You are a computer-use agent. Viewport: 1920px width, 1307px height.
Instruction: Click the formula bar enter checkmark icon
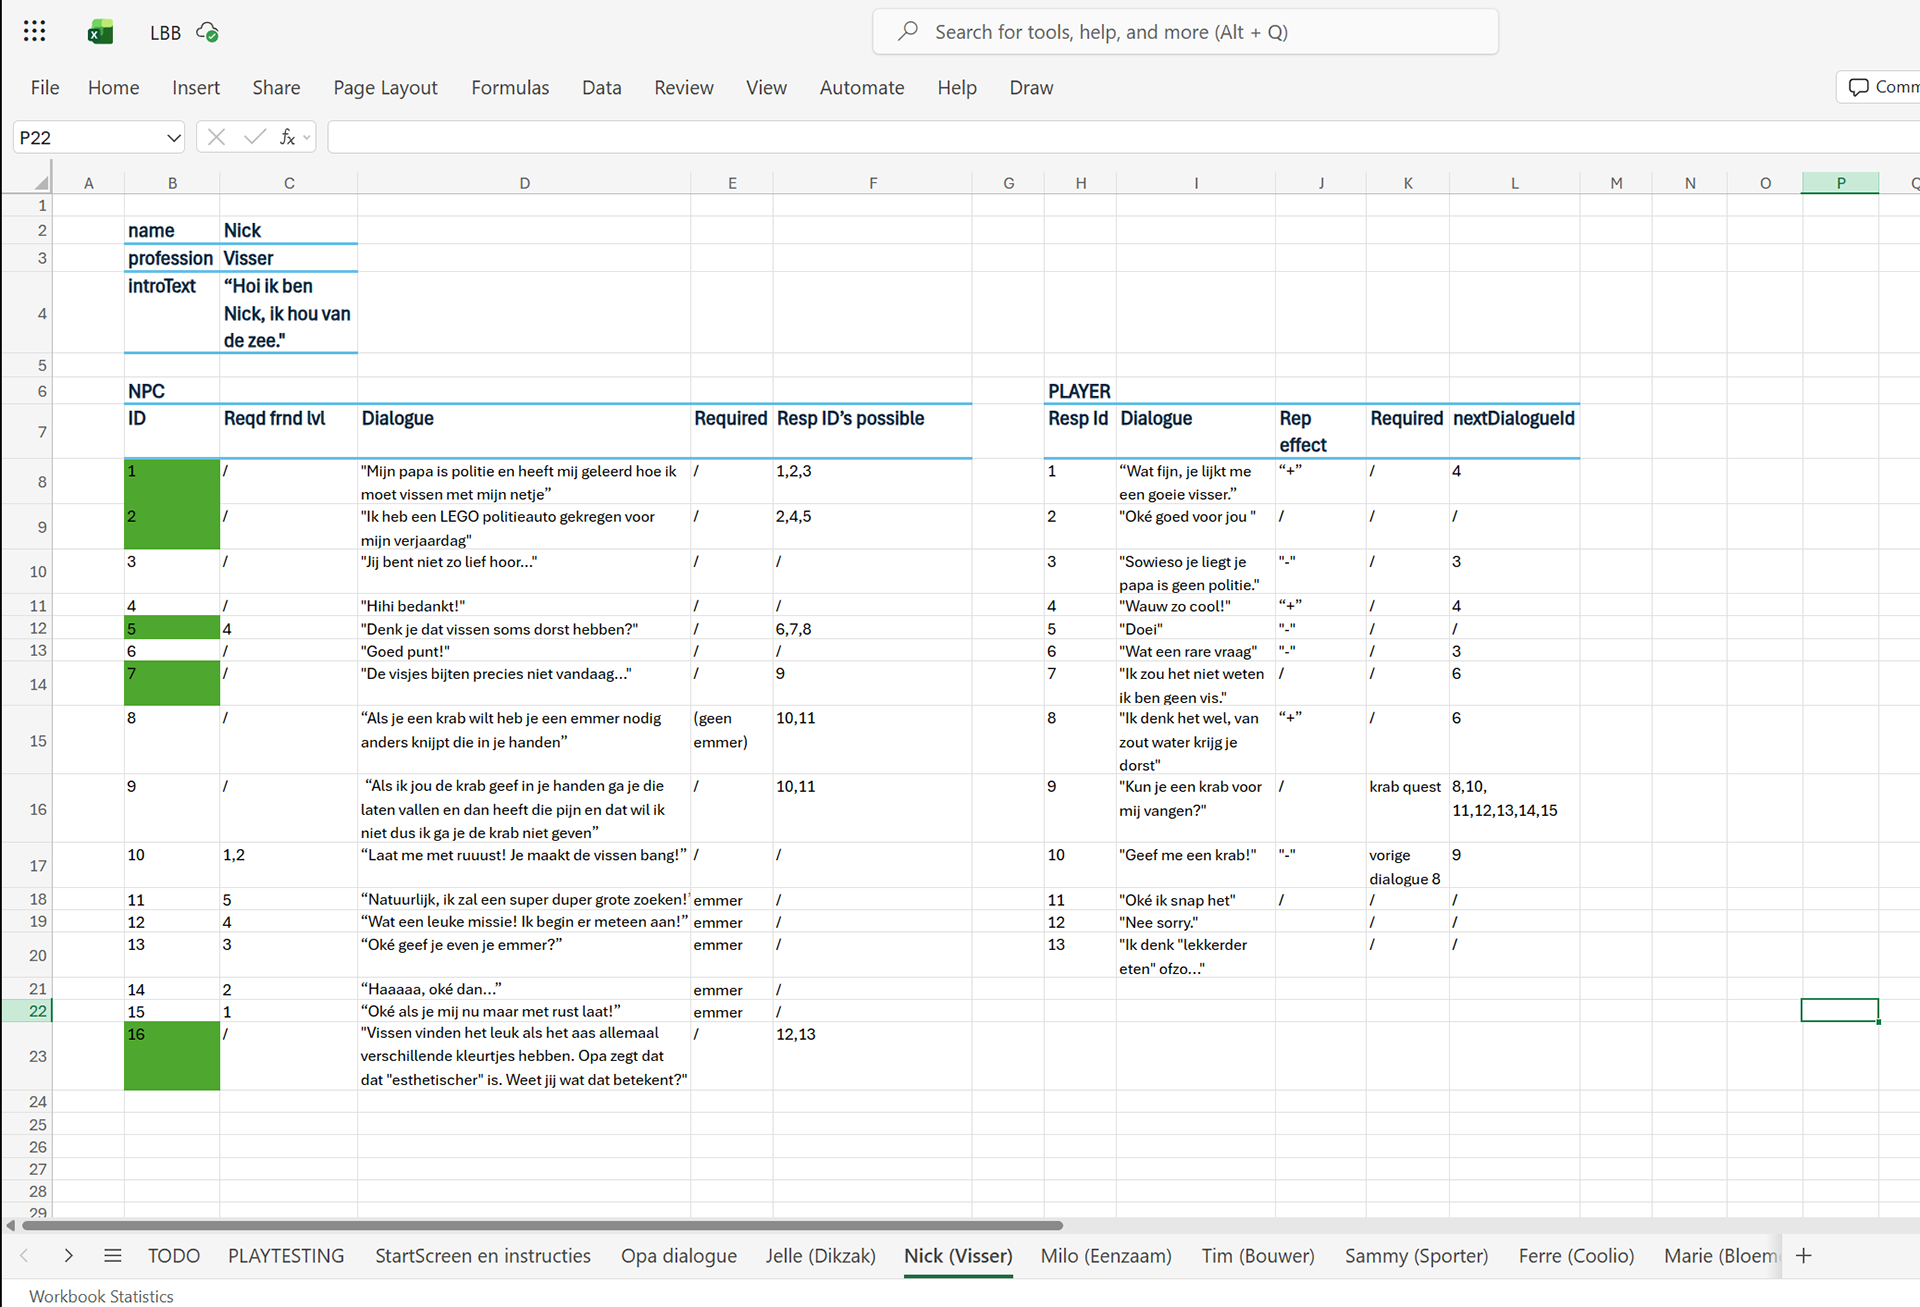point(254,137)
